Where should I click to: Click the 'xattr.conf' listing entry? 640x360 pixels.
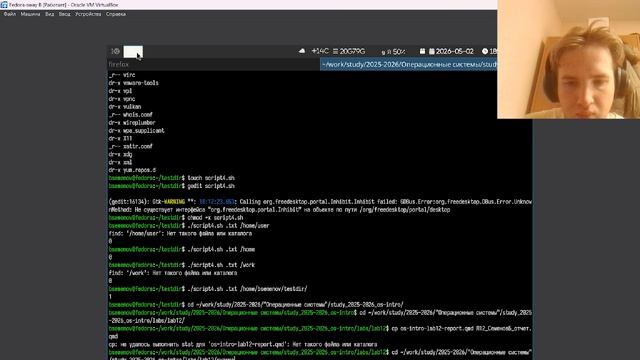tap(138, 147)
